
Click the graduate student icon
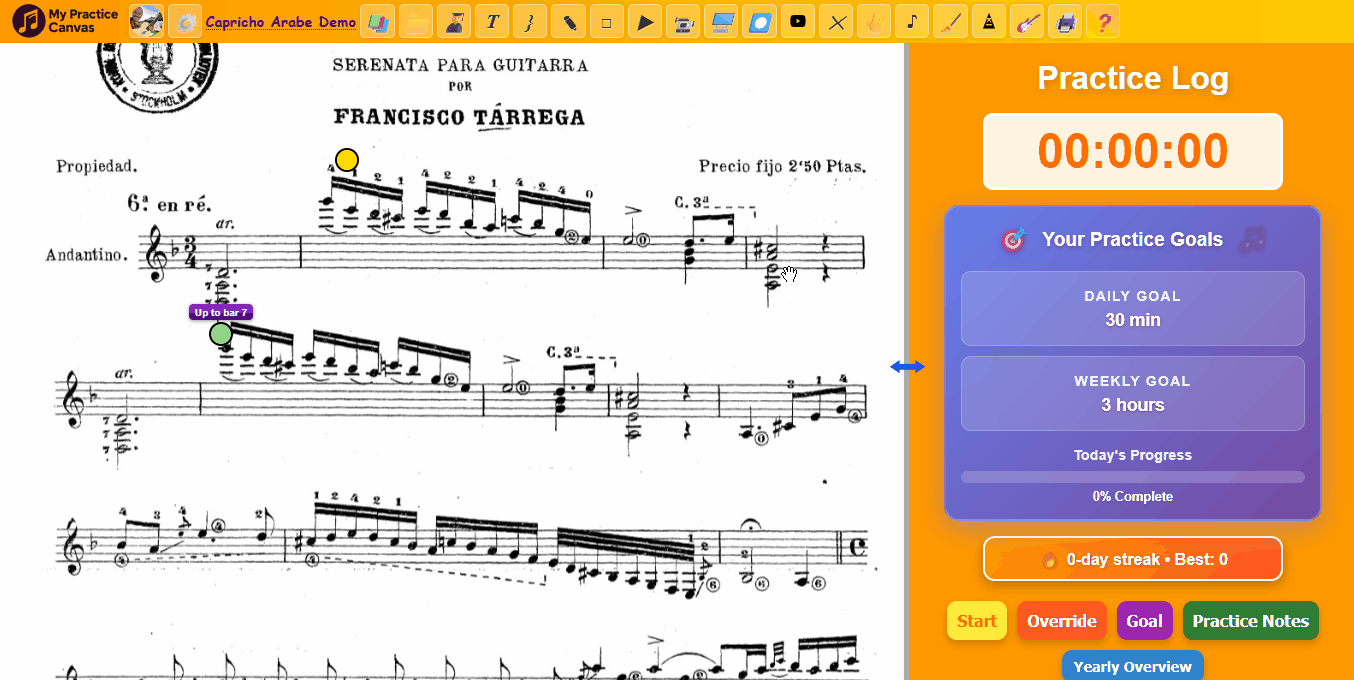(x=455, y=21)
